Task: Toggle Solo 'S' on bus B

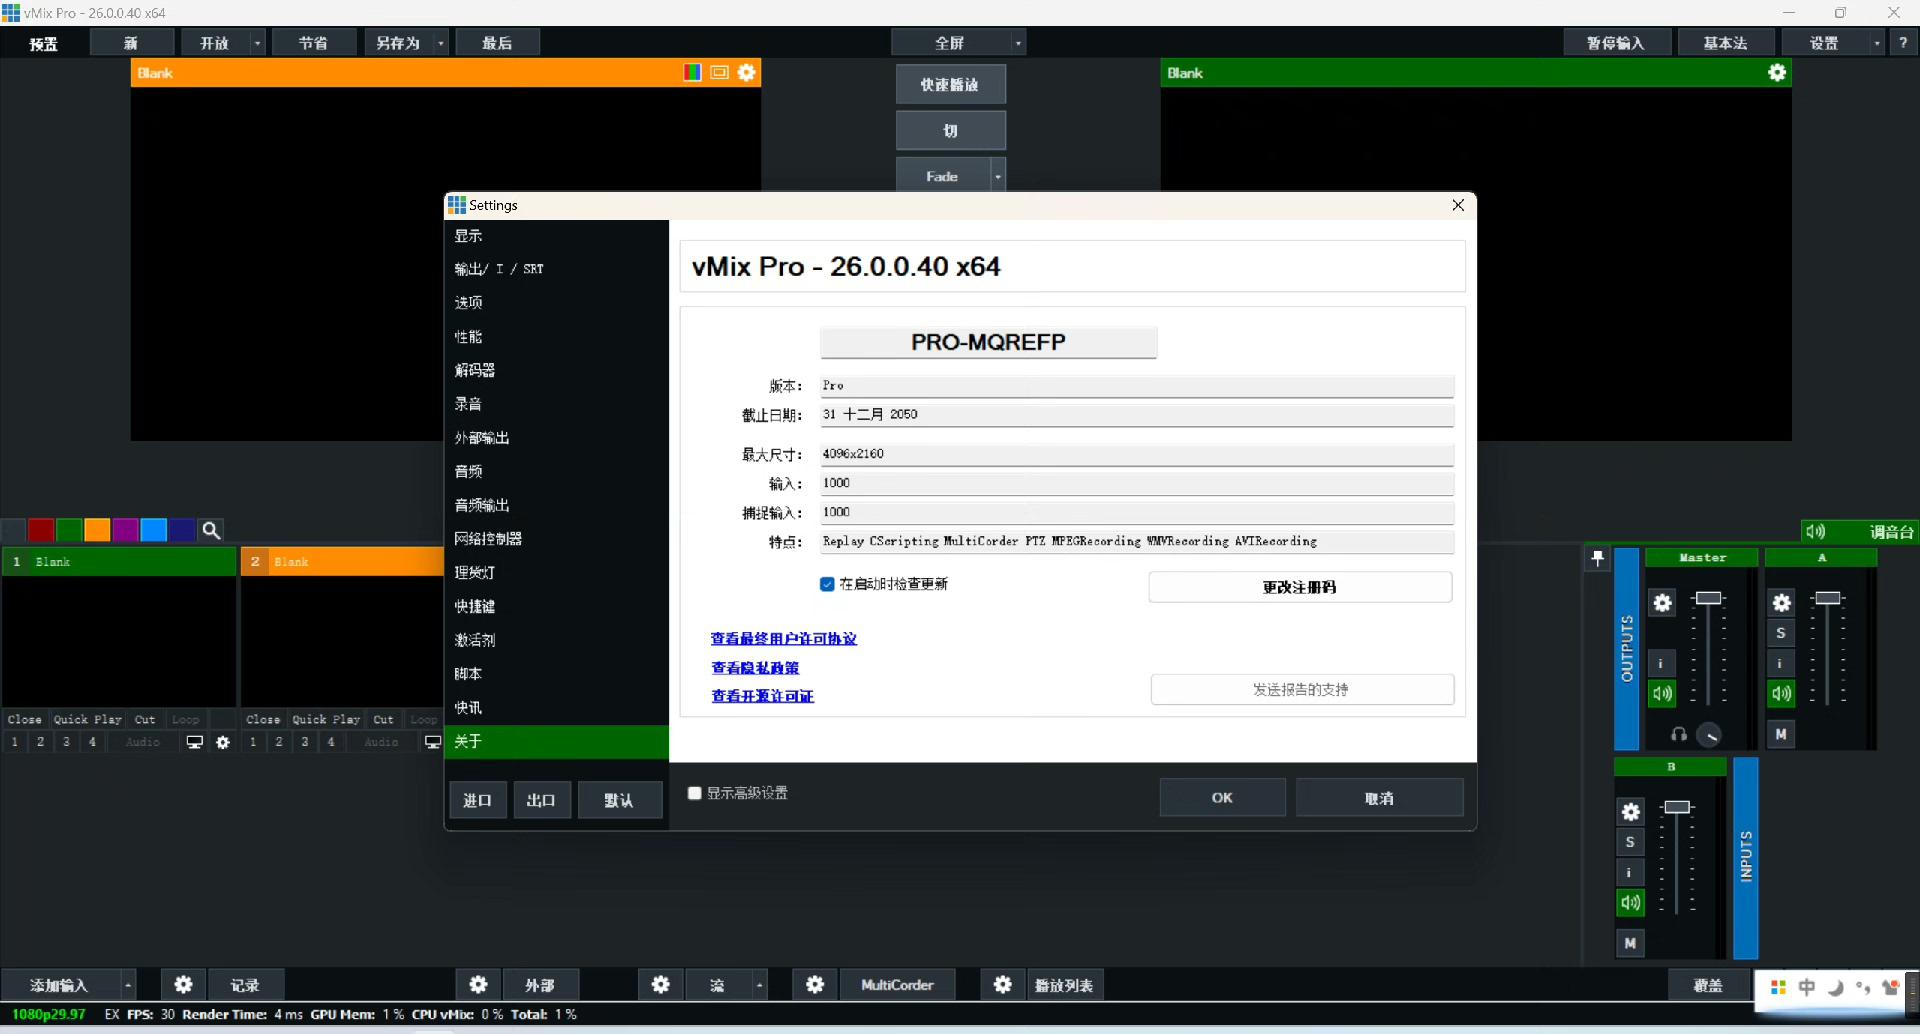Action: tap(1630, 842)
